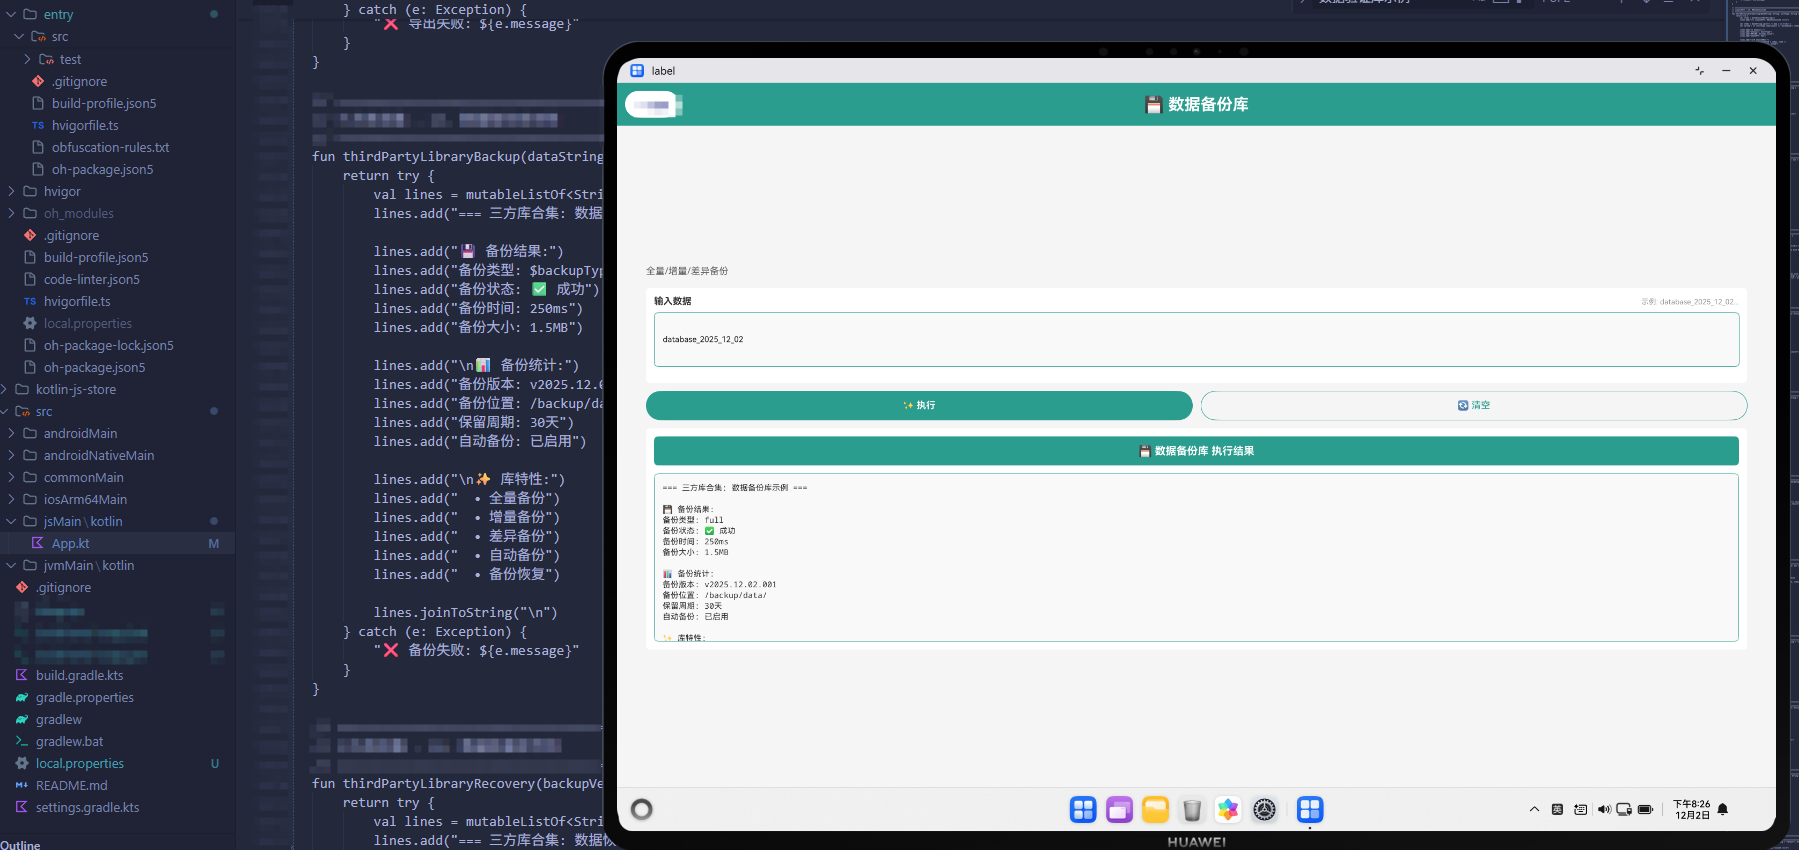
Task: Click the 数据备份库 title in the green header
Action: pos(1197,104)
